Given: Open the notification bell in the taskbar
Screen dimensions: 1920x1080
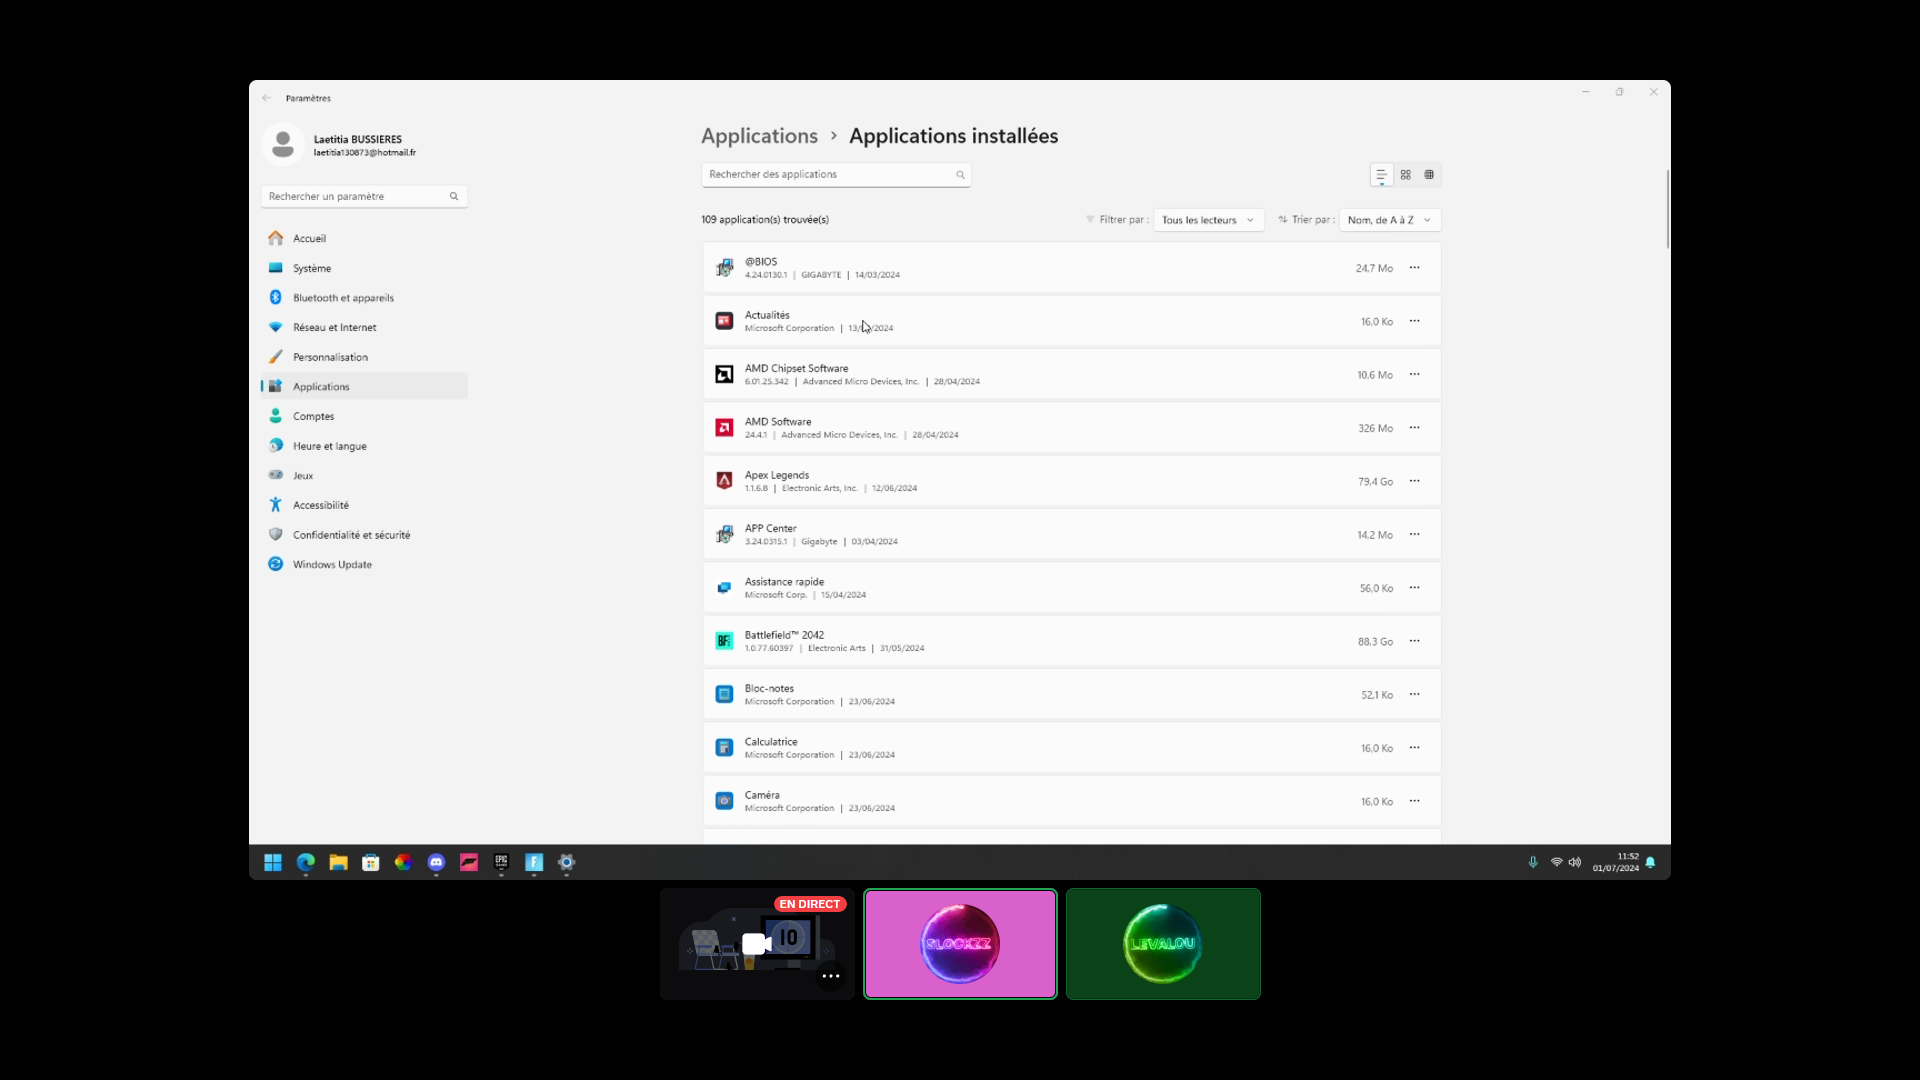Looking at the screenshot, I should click(1650, 862).
